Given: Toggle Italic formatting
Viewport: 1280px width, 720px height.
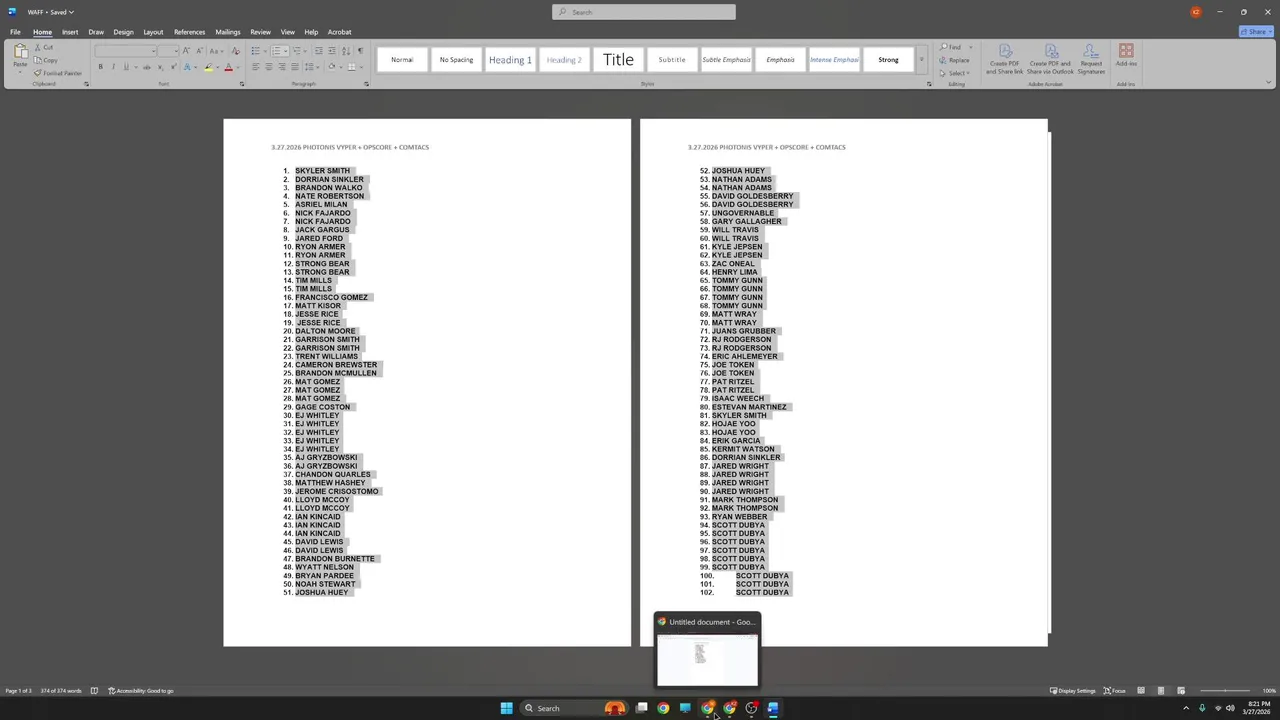Looking at the screenshot, I should coord(113,67).
